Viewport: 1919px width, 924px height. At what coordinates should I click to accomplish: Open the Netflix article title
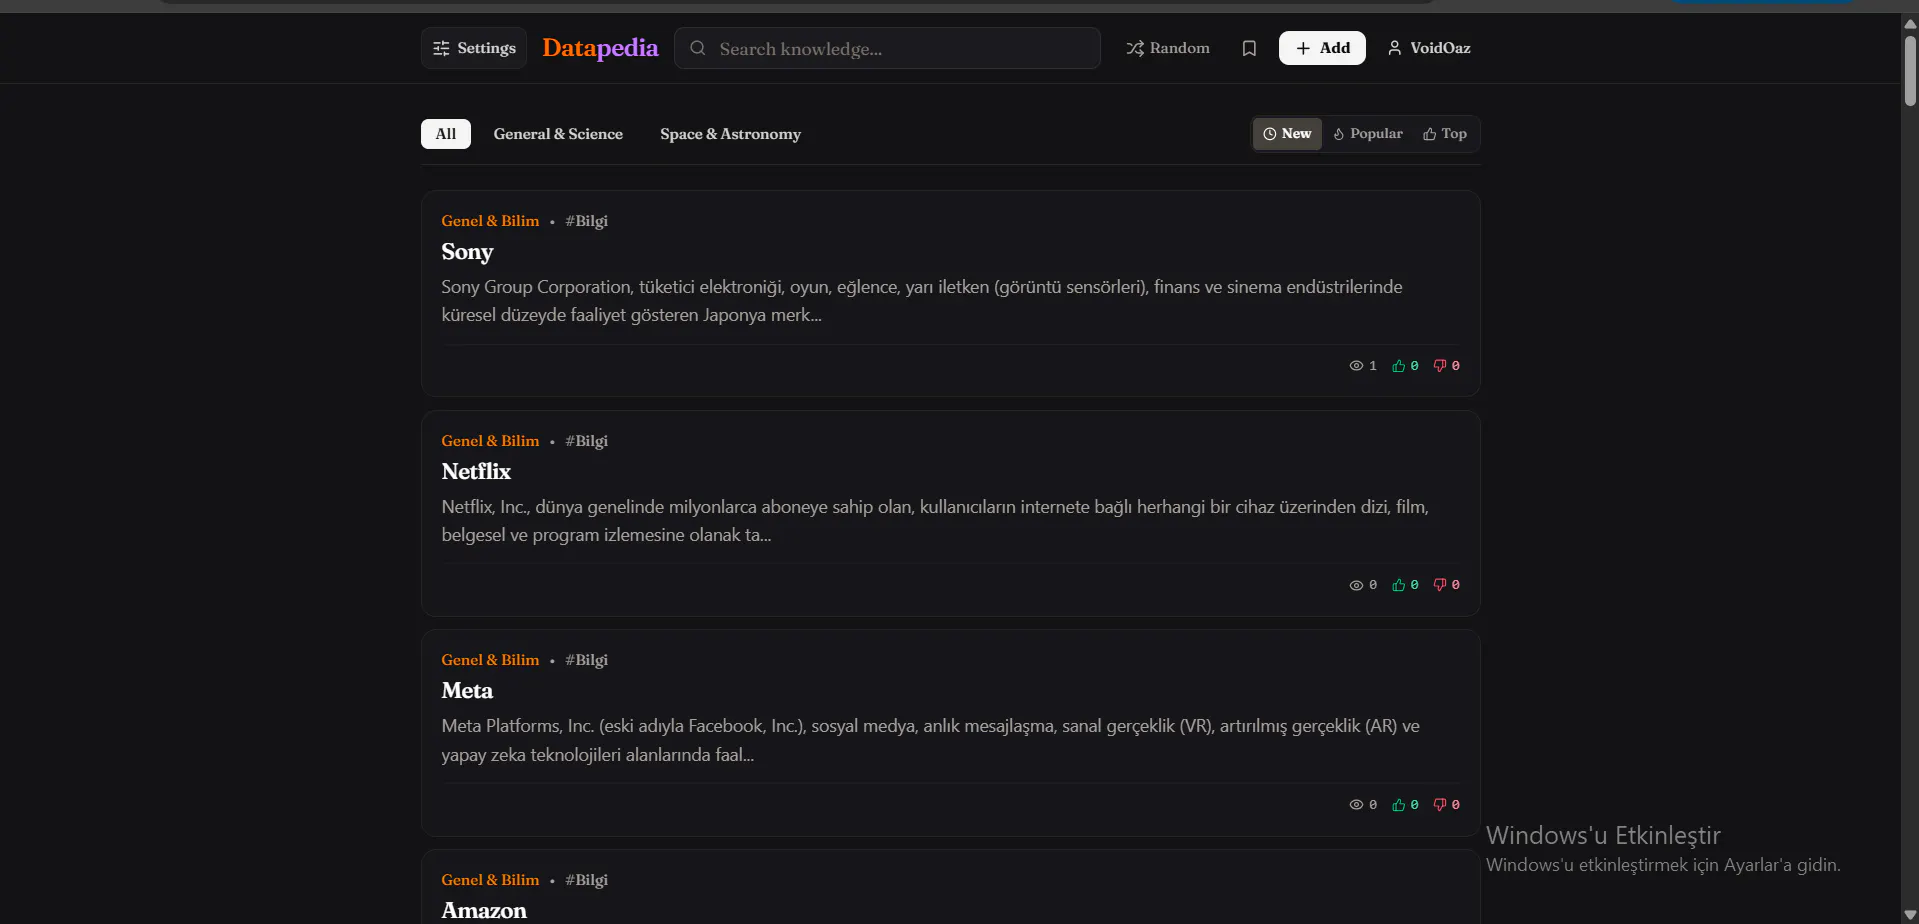tap(476, 471)
